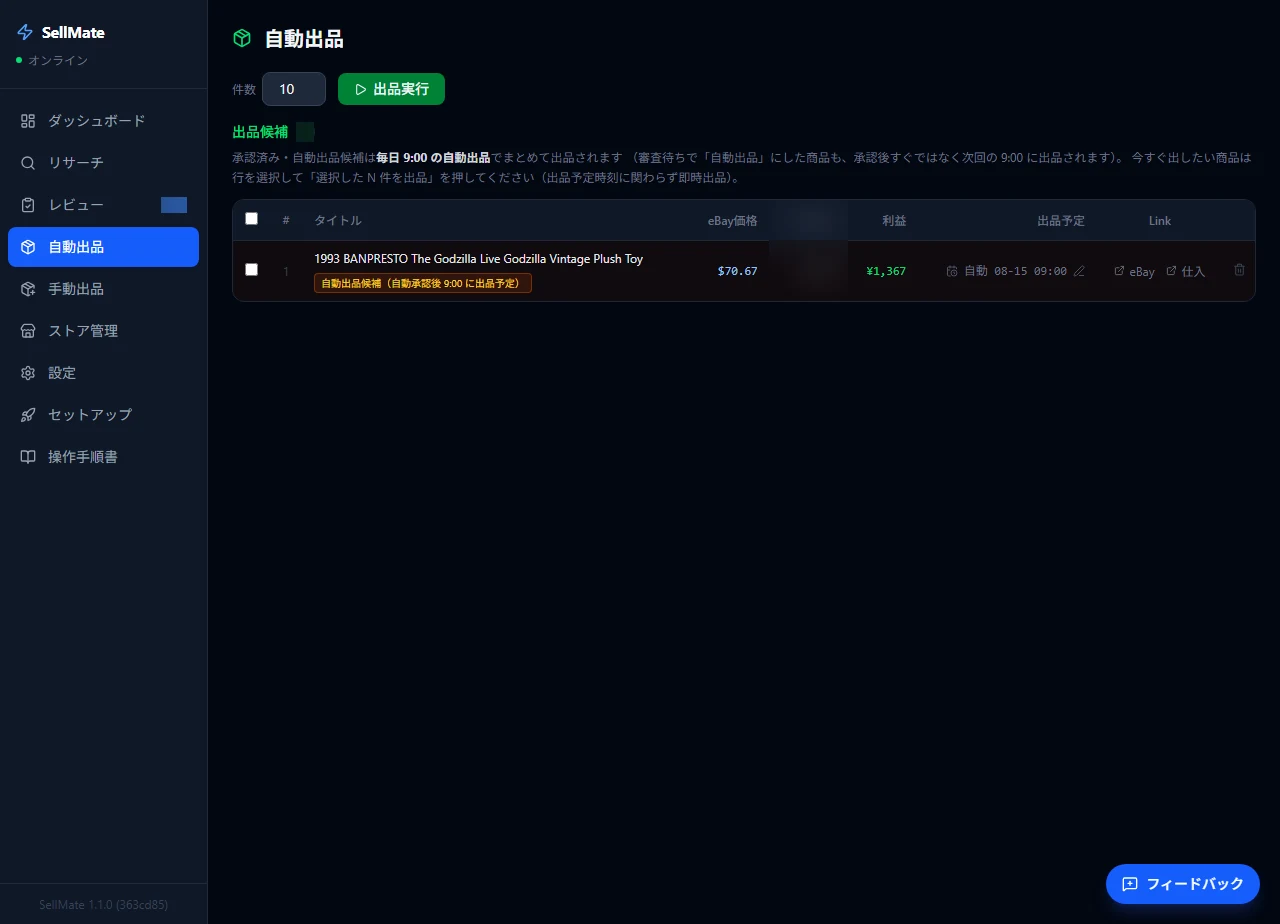Check the BANPRESTO Godzilla row checkbox
Viewport: 1280px width, 924px height.
point(251,270)
